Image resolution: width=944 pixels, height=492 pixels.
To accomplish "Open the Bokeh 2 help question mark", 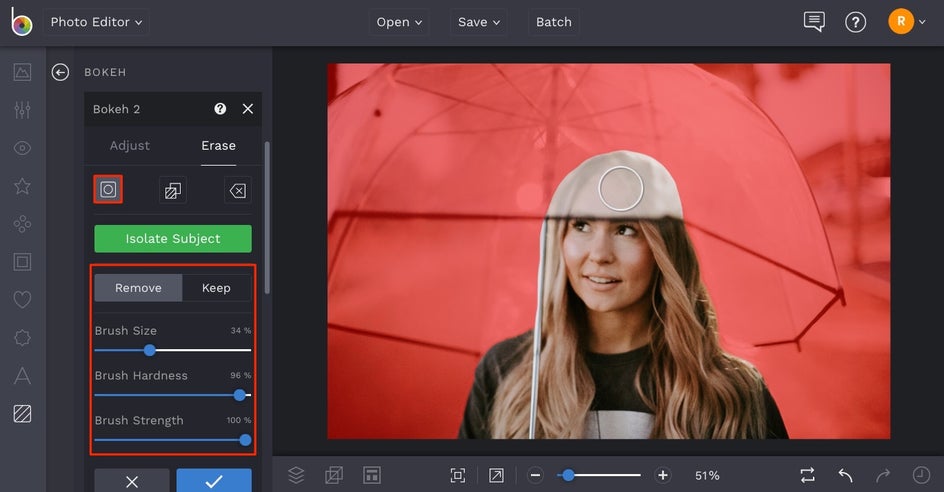I will pyautogui.click(x=220, y=109).
